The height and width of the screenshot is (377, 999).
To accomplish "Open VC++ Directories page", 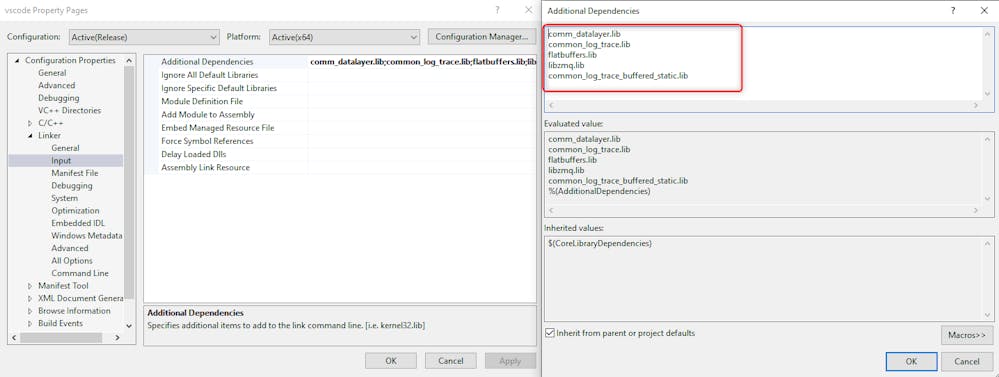I will click(x=69, y=110).
